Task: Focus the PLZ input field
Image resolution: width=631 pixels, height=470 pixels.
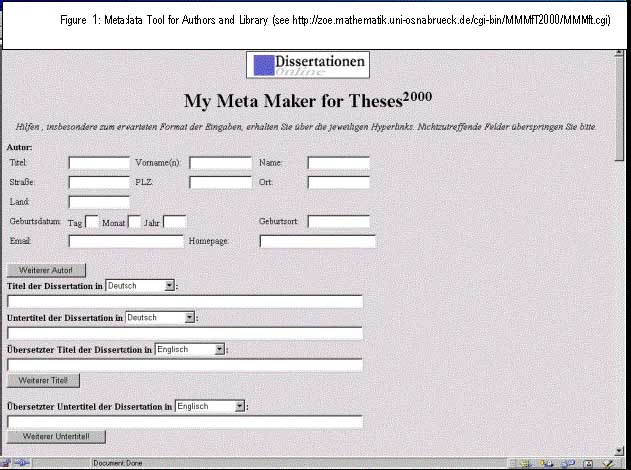Action: (x=221, y=183)
